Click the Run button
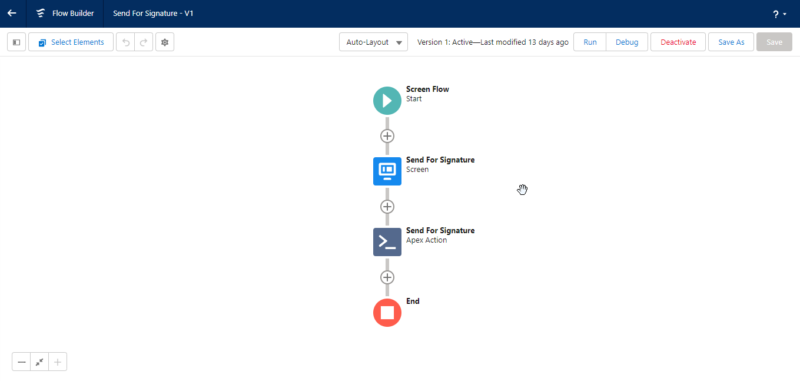800x381 pixels. [590, 42]
